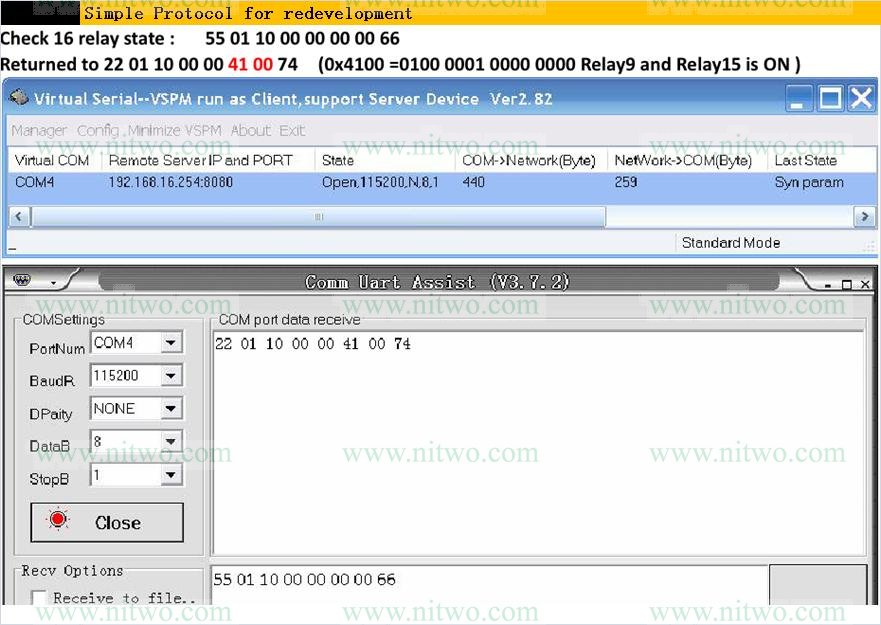The width and height of the screenshot is (881, 625).
Task: Click the horizontal scrollbar thumb under the COM list
Action: coord(317,215)
